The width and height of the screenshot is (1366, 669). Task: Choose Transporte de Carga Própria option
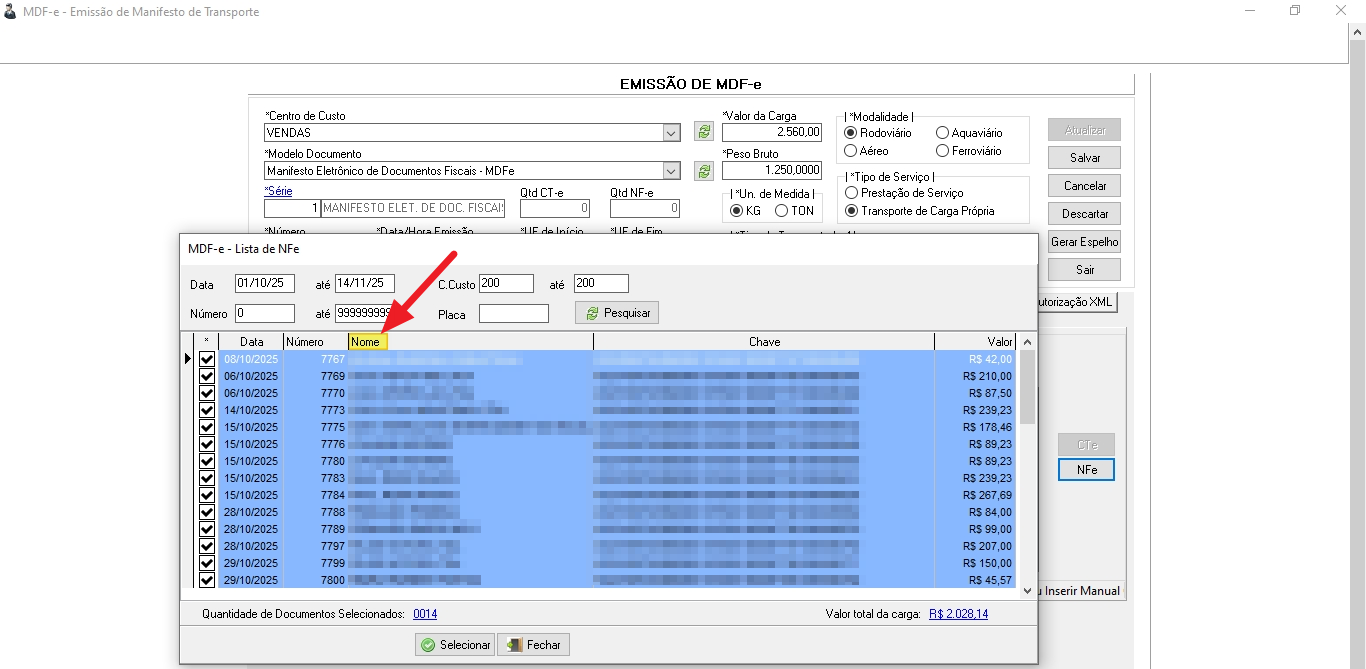coord(851,211)
